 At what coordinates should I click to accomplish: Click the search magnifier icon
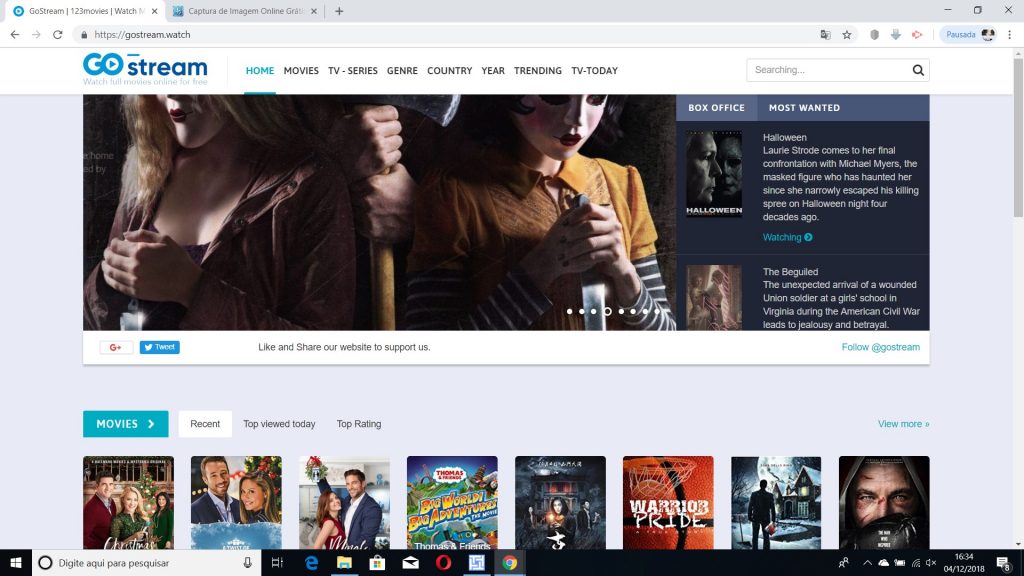coord(917,70)
